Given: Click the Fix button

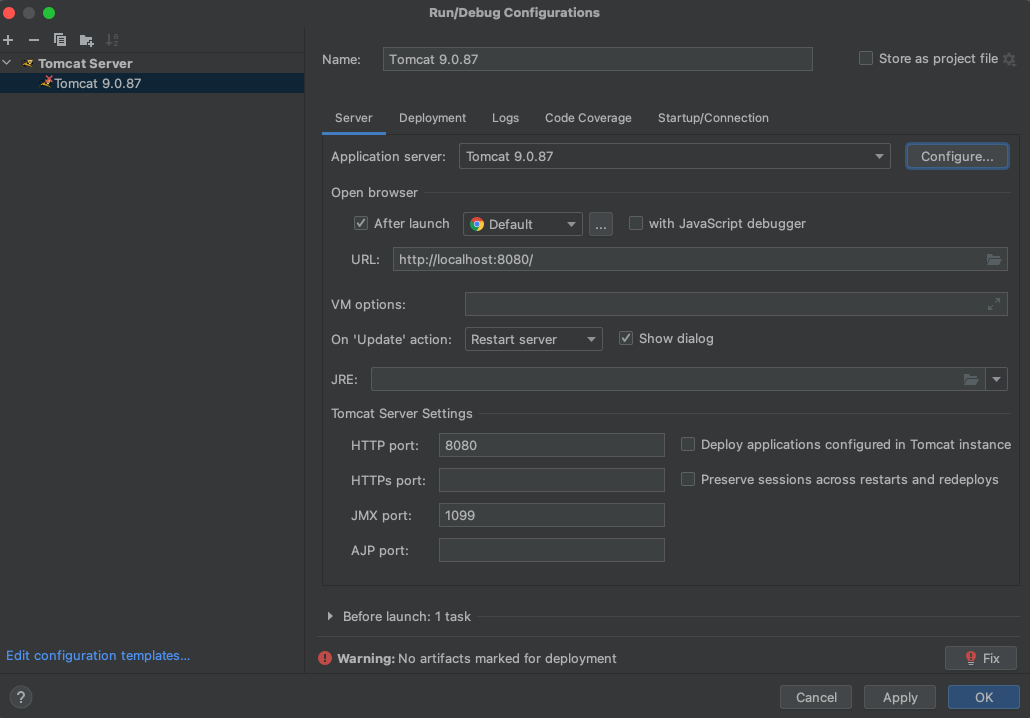Looking at the screenshot, I should tap(981, 658).
